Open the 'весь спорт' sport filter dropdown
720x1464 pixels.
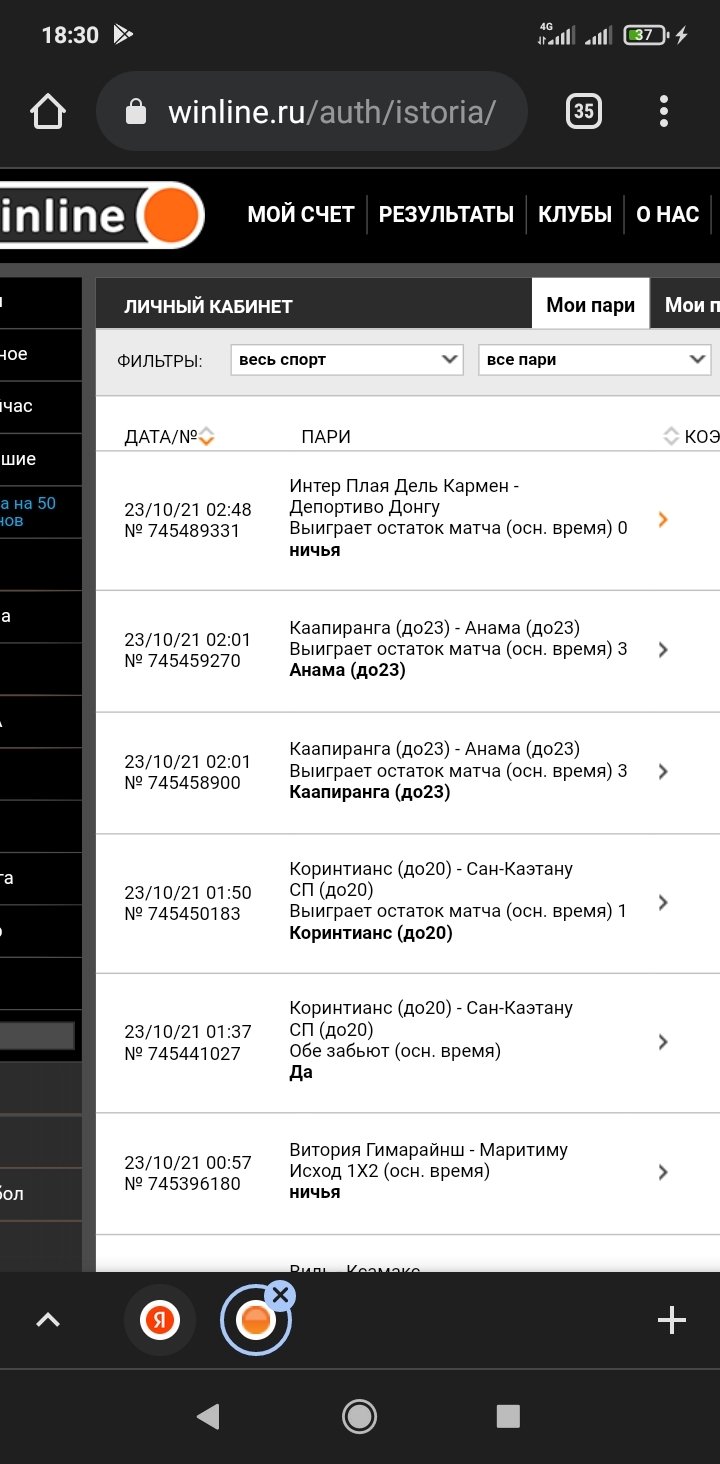coord(346,360)
